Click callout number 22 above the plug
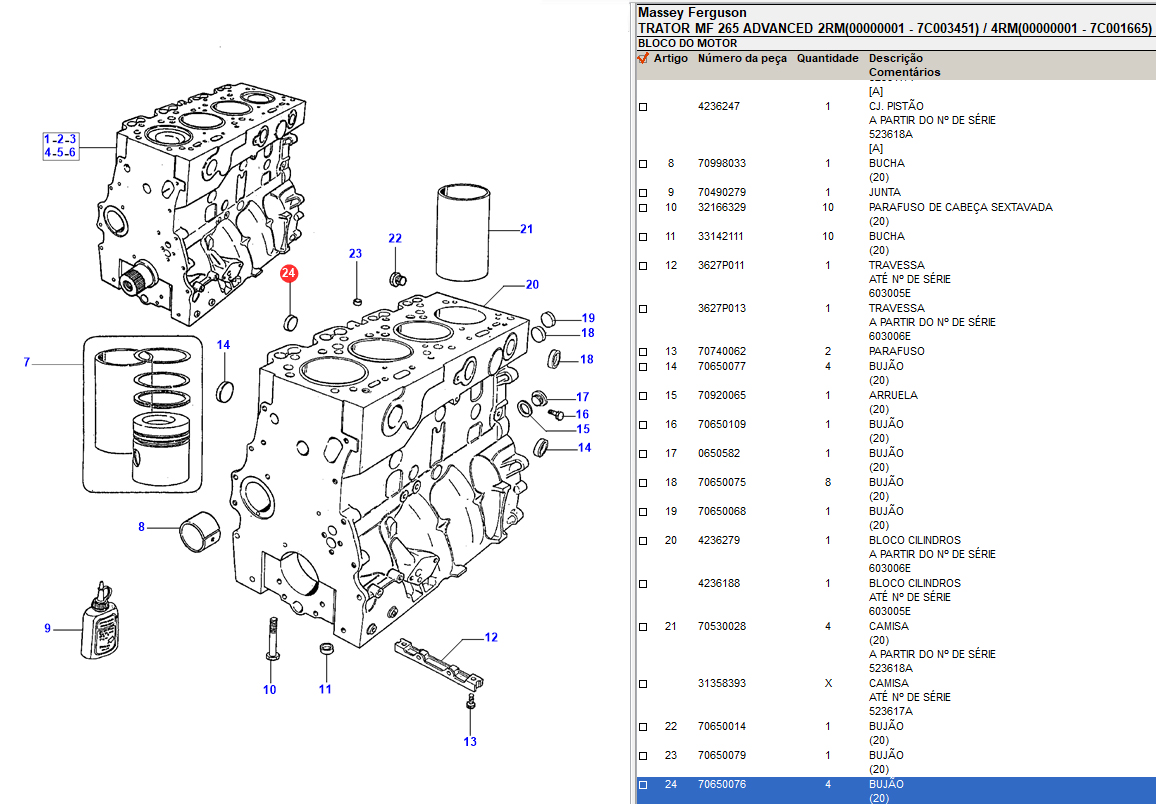The height and width of the screenshot is (804, 1156). click(x=395, y=238)
